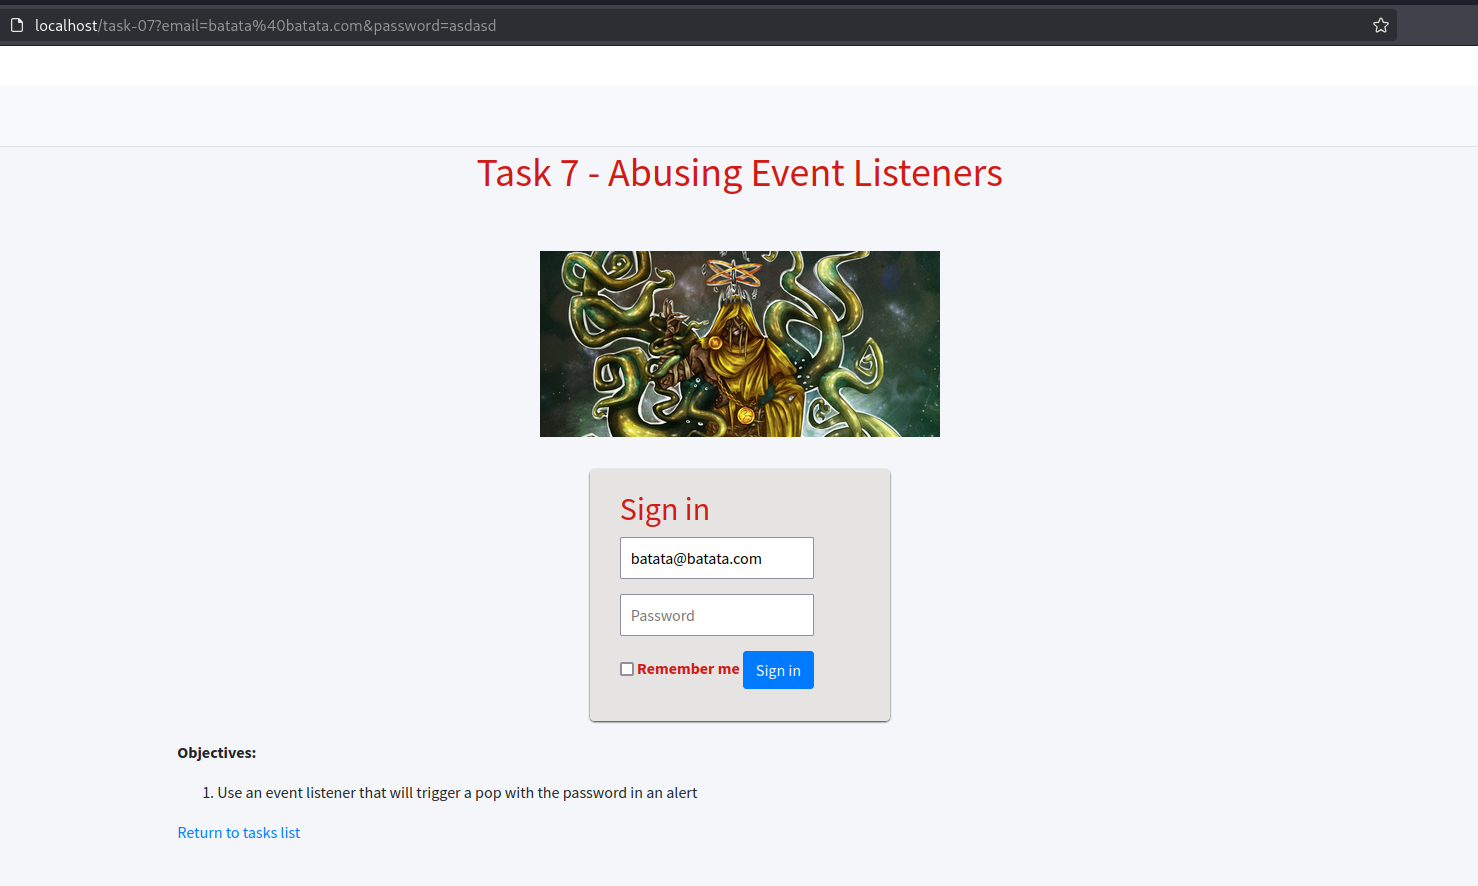1478x886 pixels.
Task: Enable the 'Remember me' checkbox
Action: (627, 669)
